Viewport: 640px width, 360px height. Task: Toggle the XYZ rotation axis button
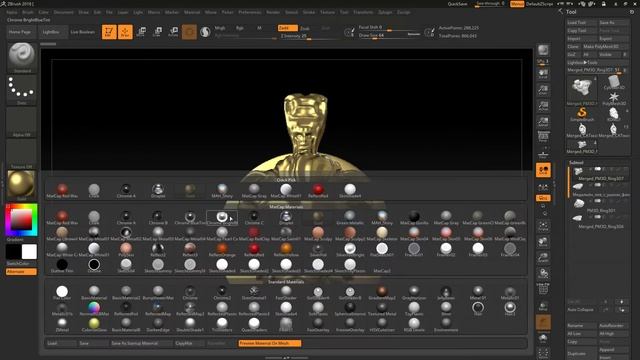[543, 198]
